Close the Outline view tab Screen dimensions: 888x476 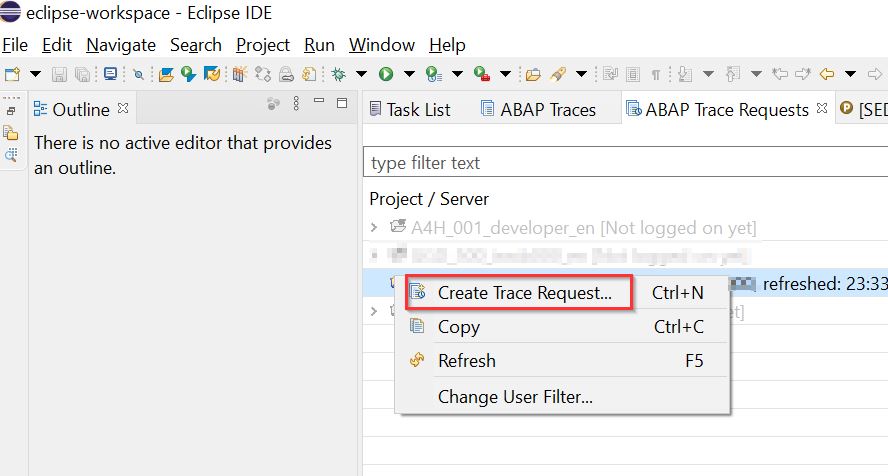point(123,108)
